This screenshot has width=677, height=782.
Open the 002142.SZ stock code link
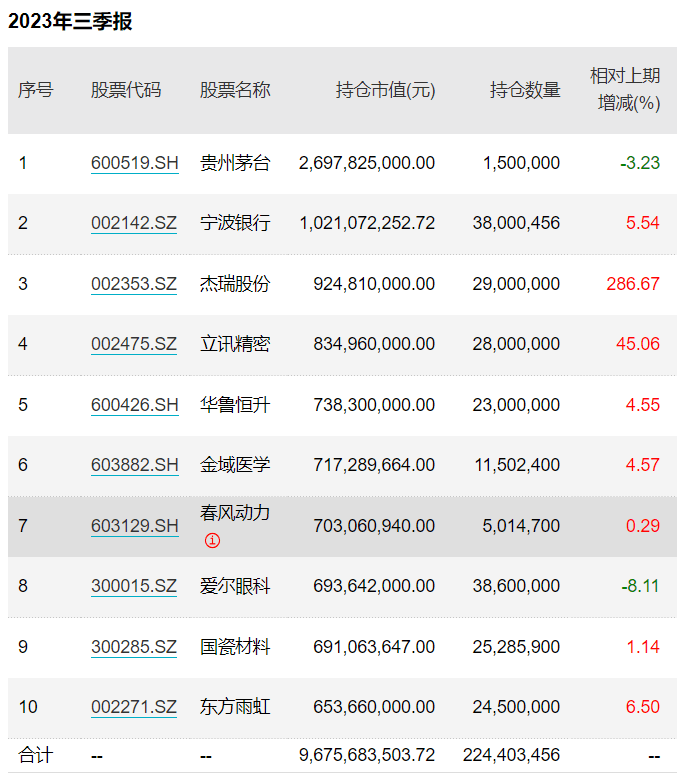(134, 223)
